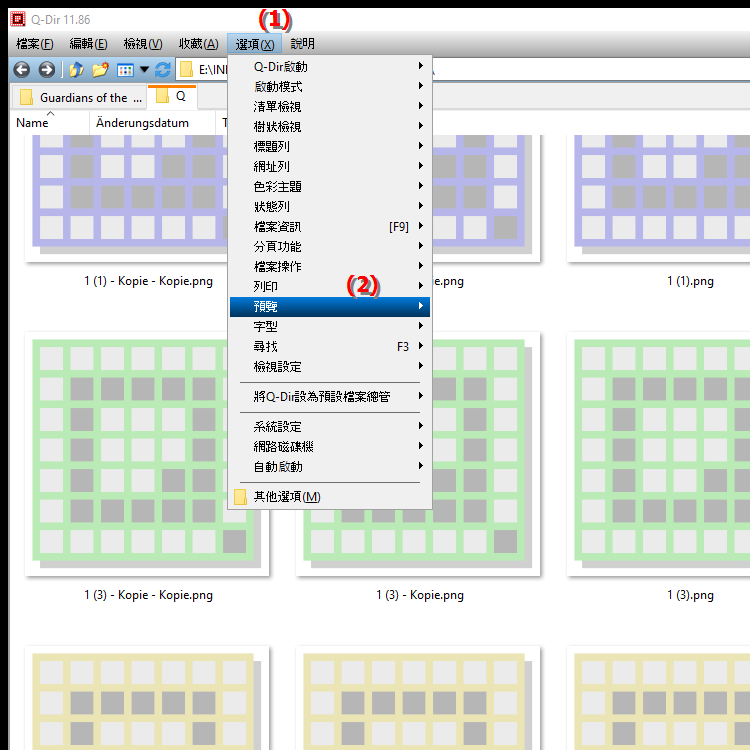
Task: Open the 檔案(F) menu
Action: click(x=34, y=44)
